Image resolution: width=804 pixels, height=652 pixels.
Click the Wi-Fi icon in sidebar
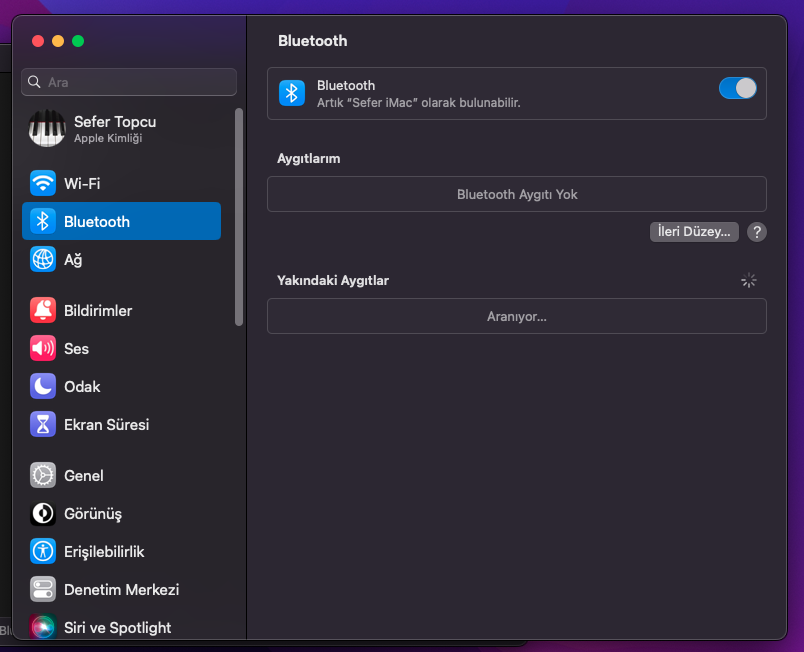tap(43, 184)
